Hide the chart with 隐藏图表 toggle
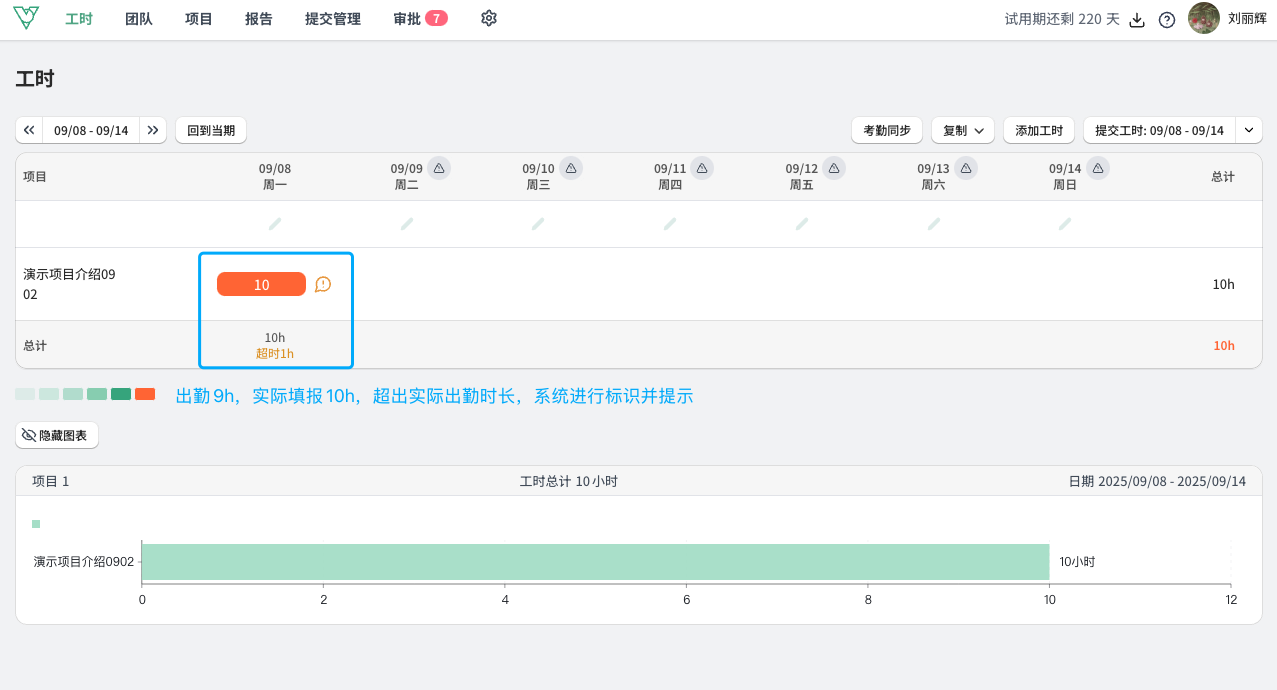1277x690 pixels. [57, 435]
